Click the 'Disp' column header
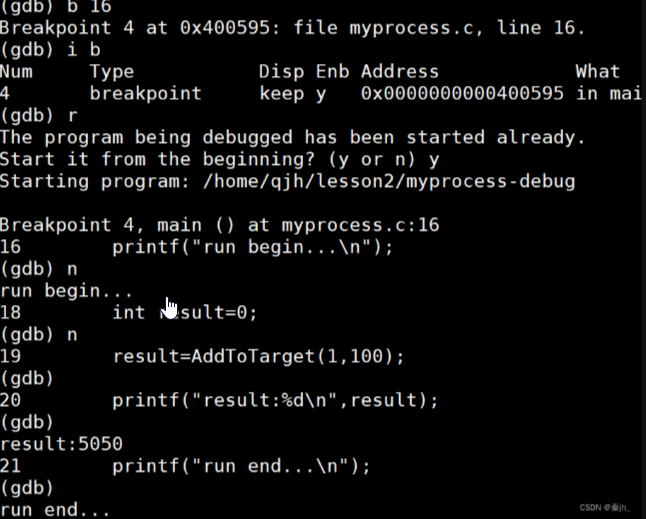The image size is (646, 519). [282, 72]
